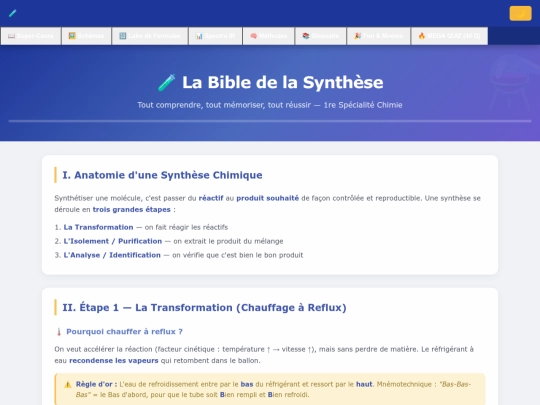The image size is (540, 405).
Task: Click the book icon on the Super-Cours tab
Action: [11, 36]
